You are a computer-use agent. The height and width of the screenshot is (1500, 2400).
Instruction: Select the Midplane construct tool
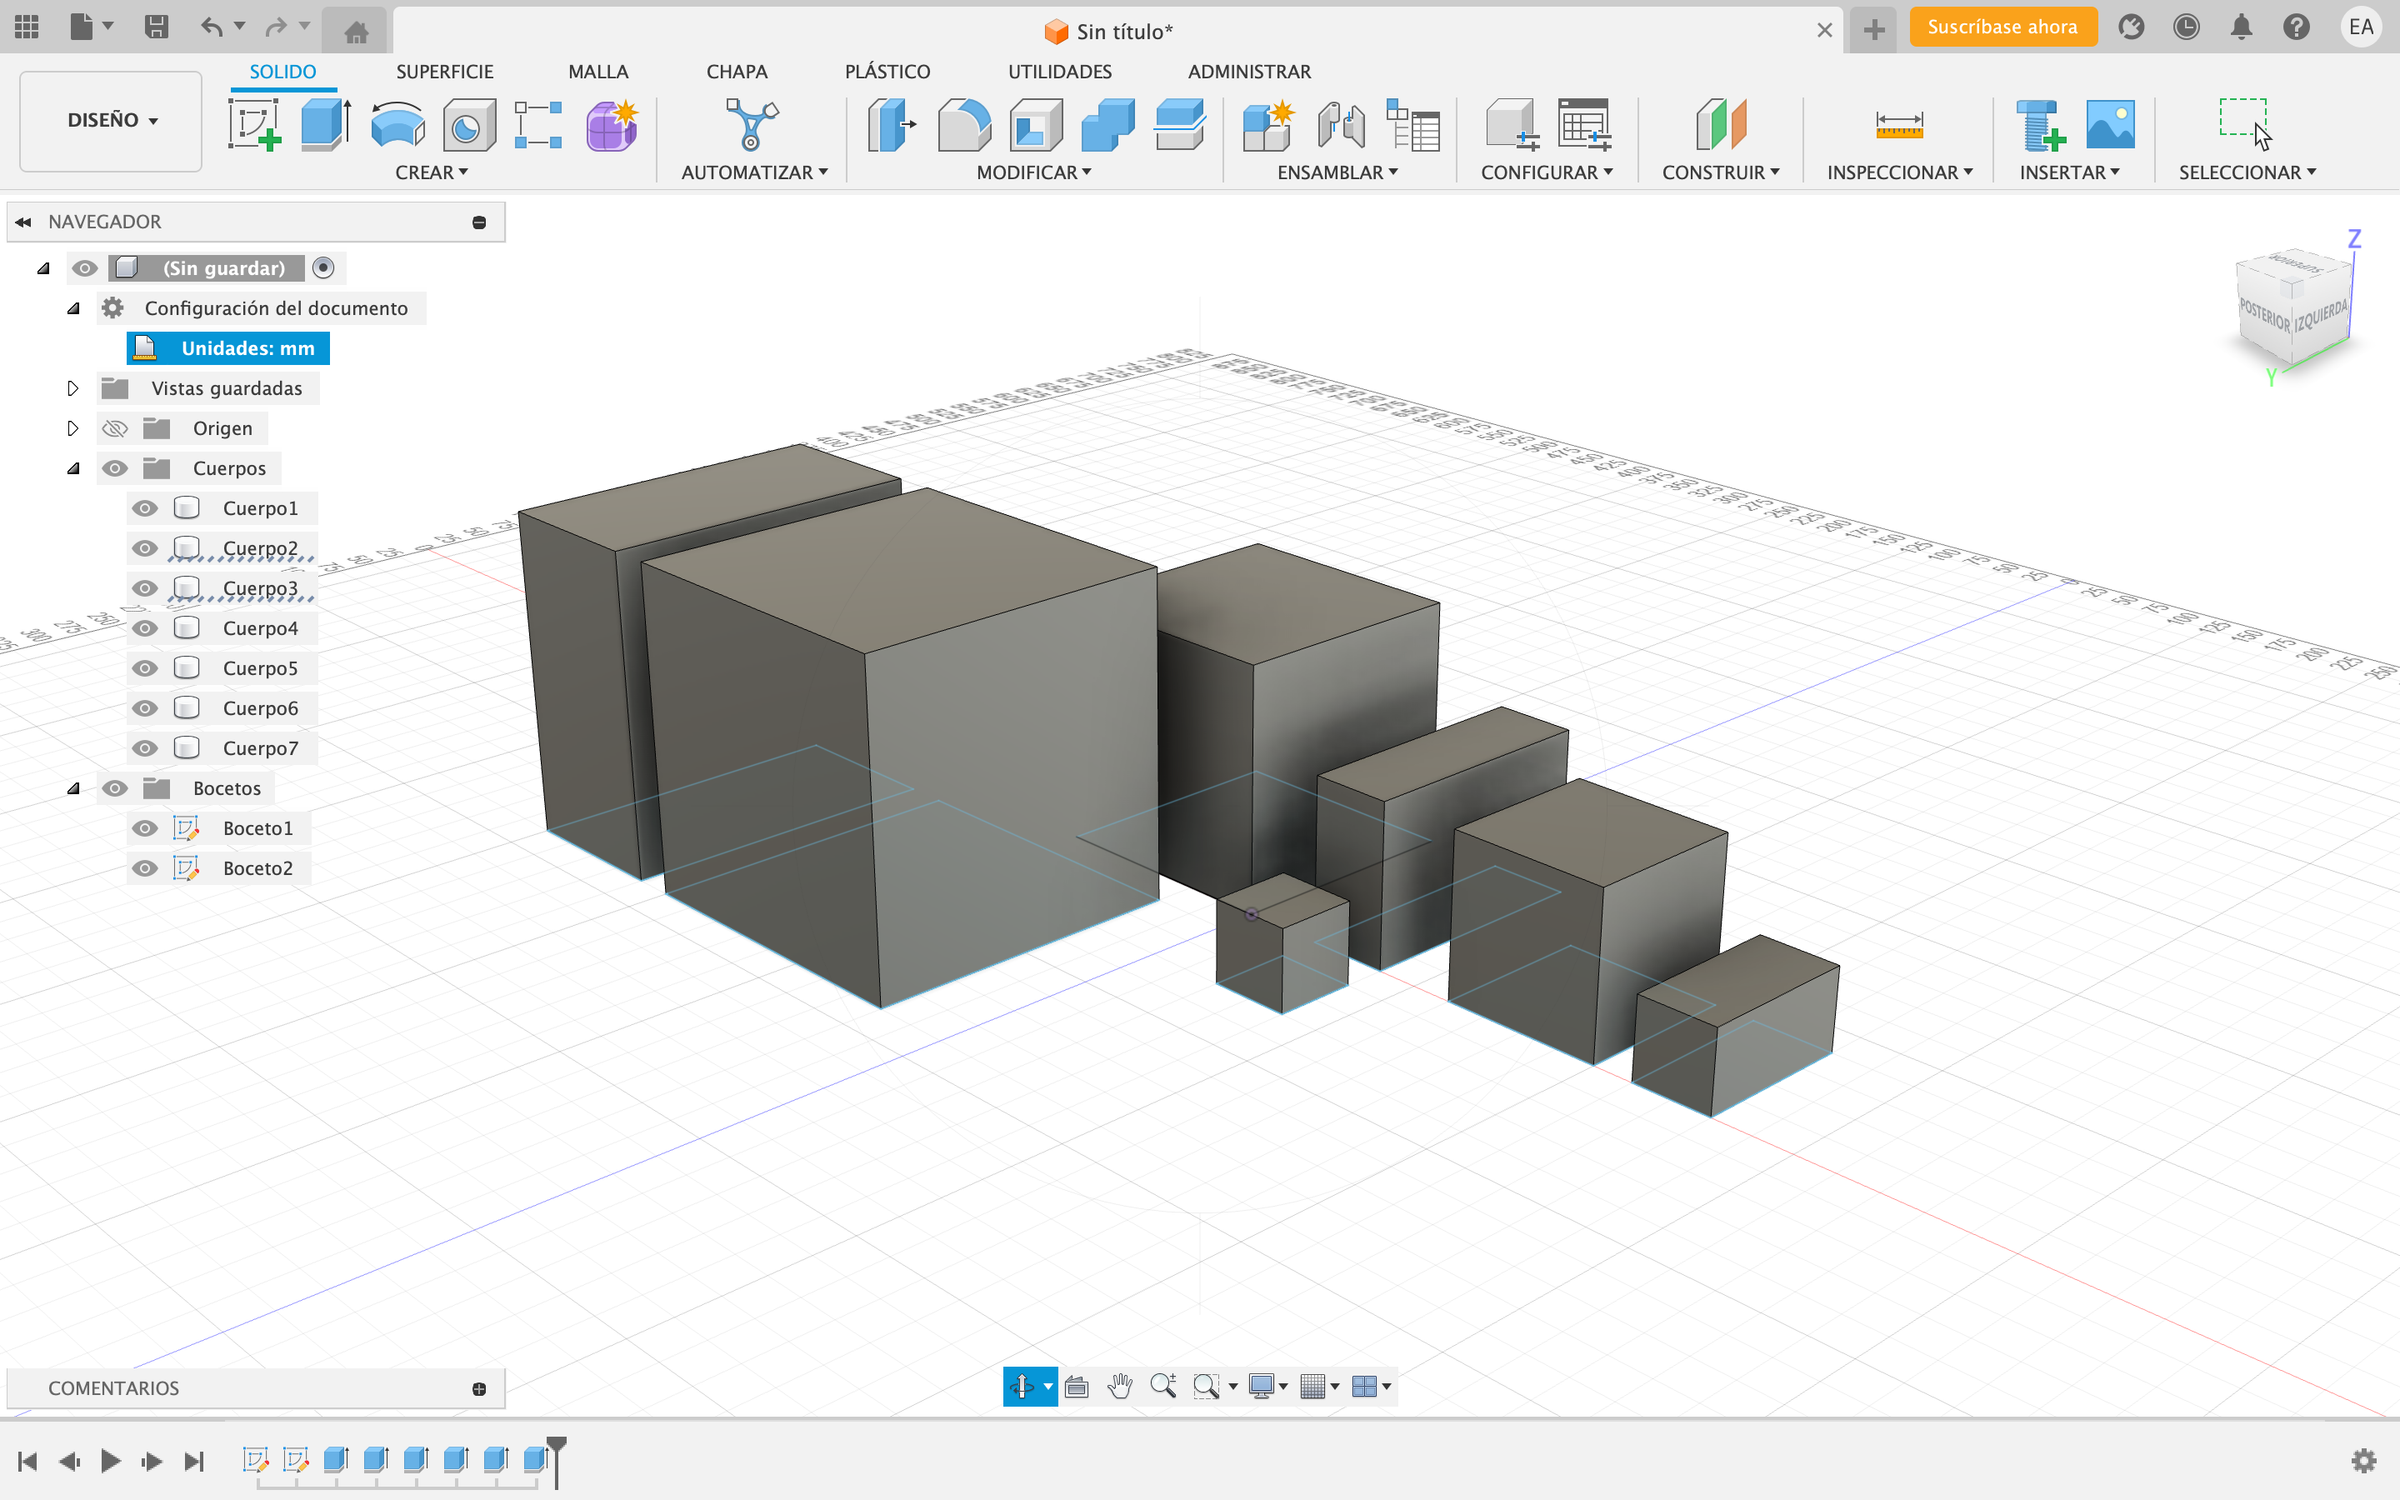coord(1721,125)
